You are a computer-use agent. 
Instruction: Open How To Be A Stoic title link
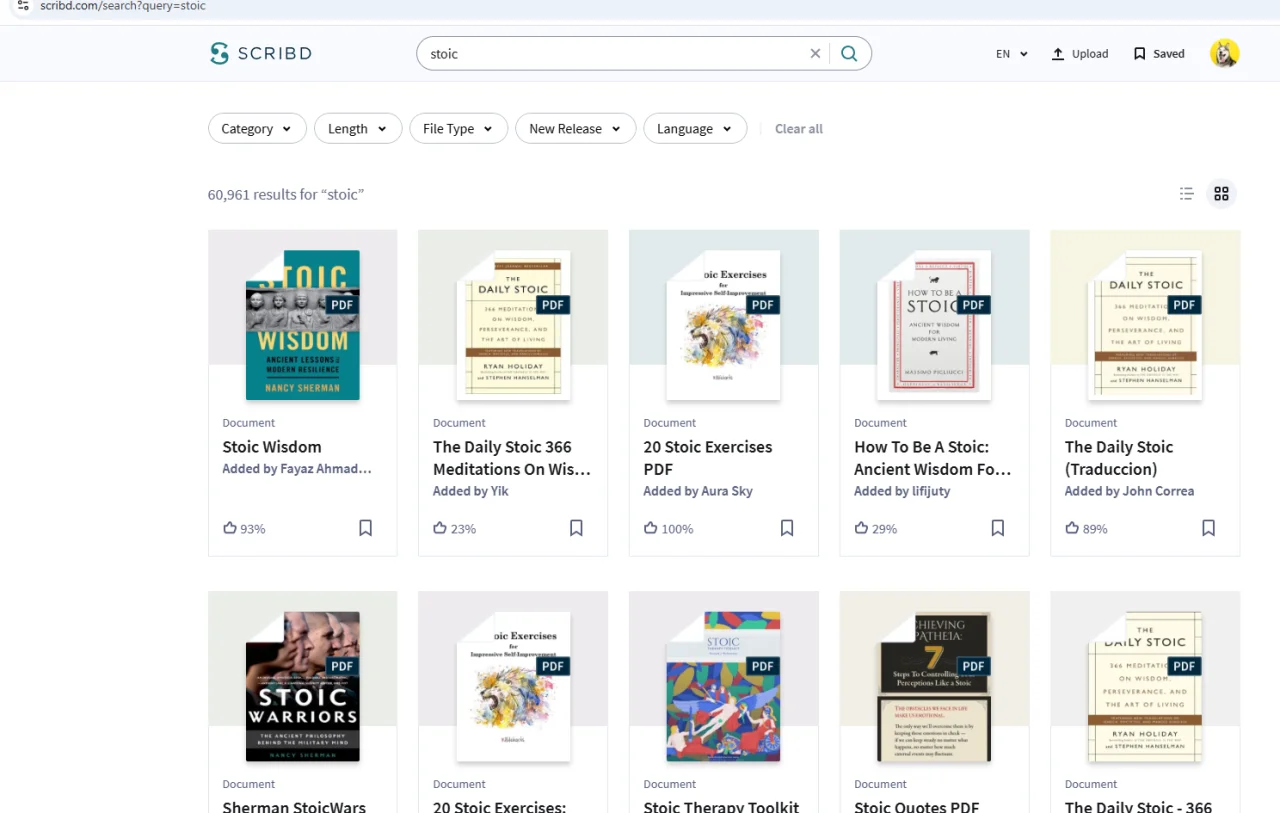point(933,458)
